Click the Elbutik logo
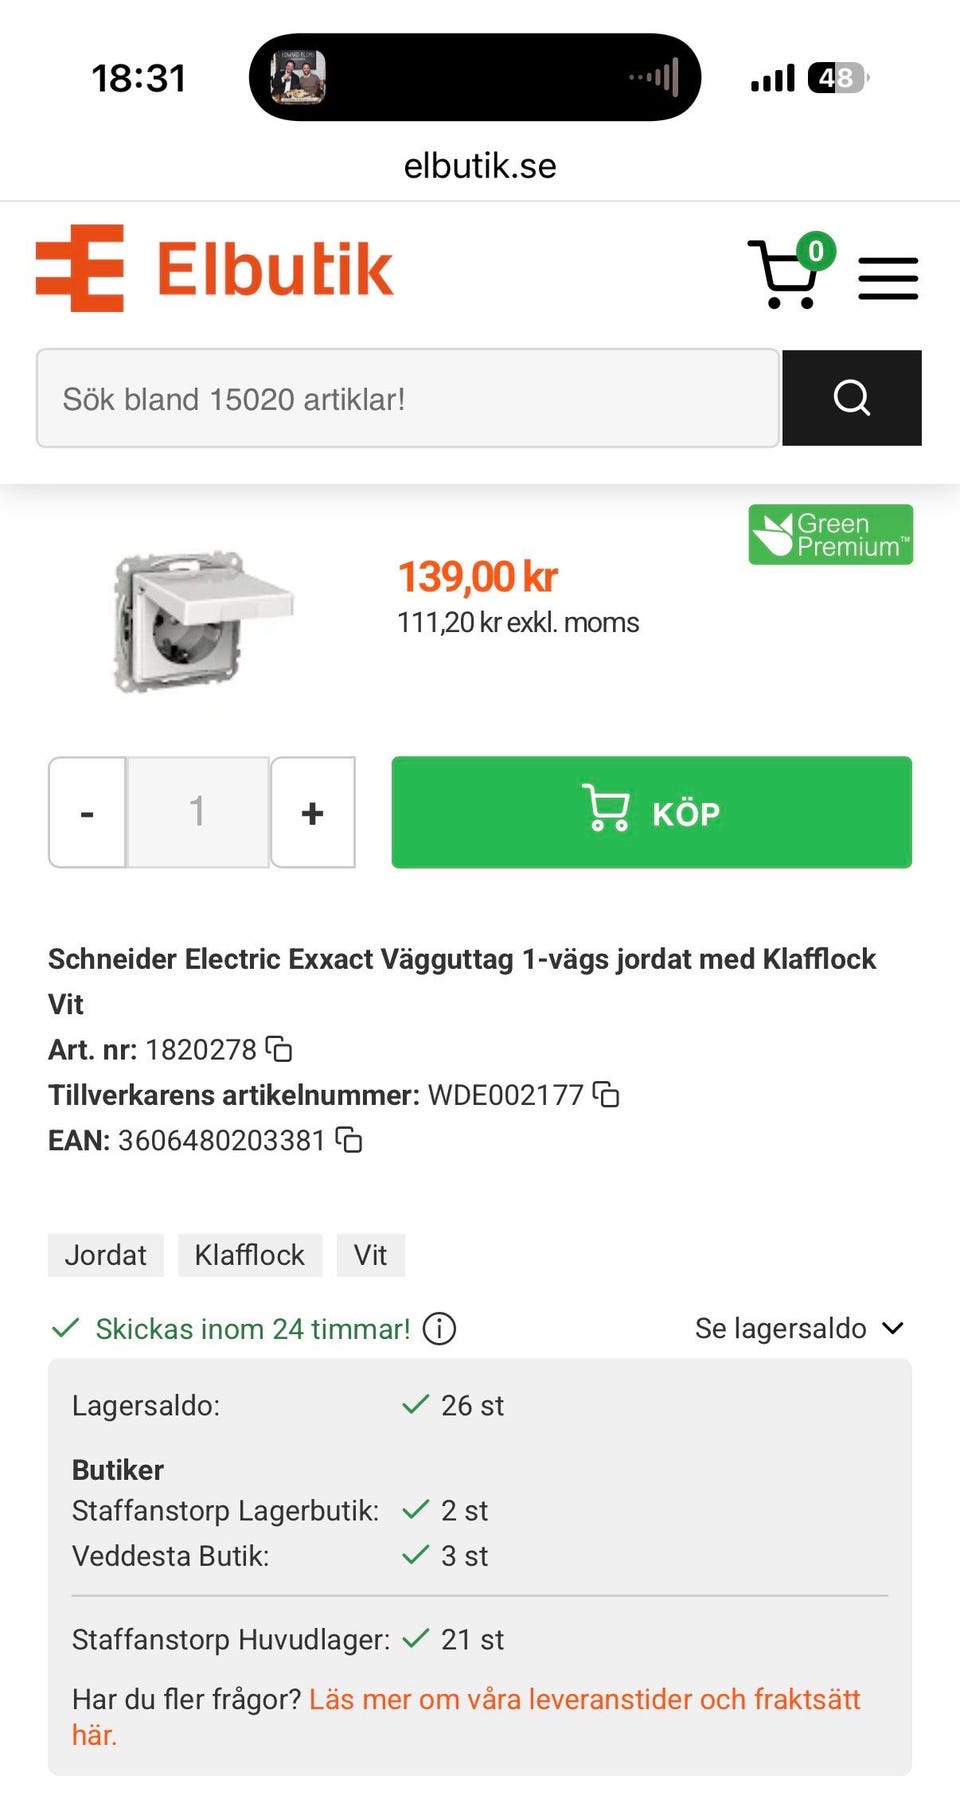Viewport: 960px width, 1819px height. pyautogui.click(x=215, y=268)
